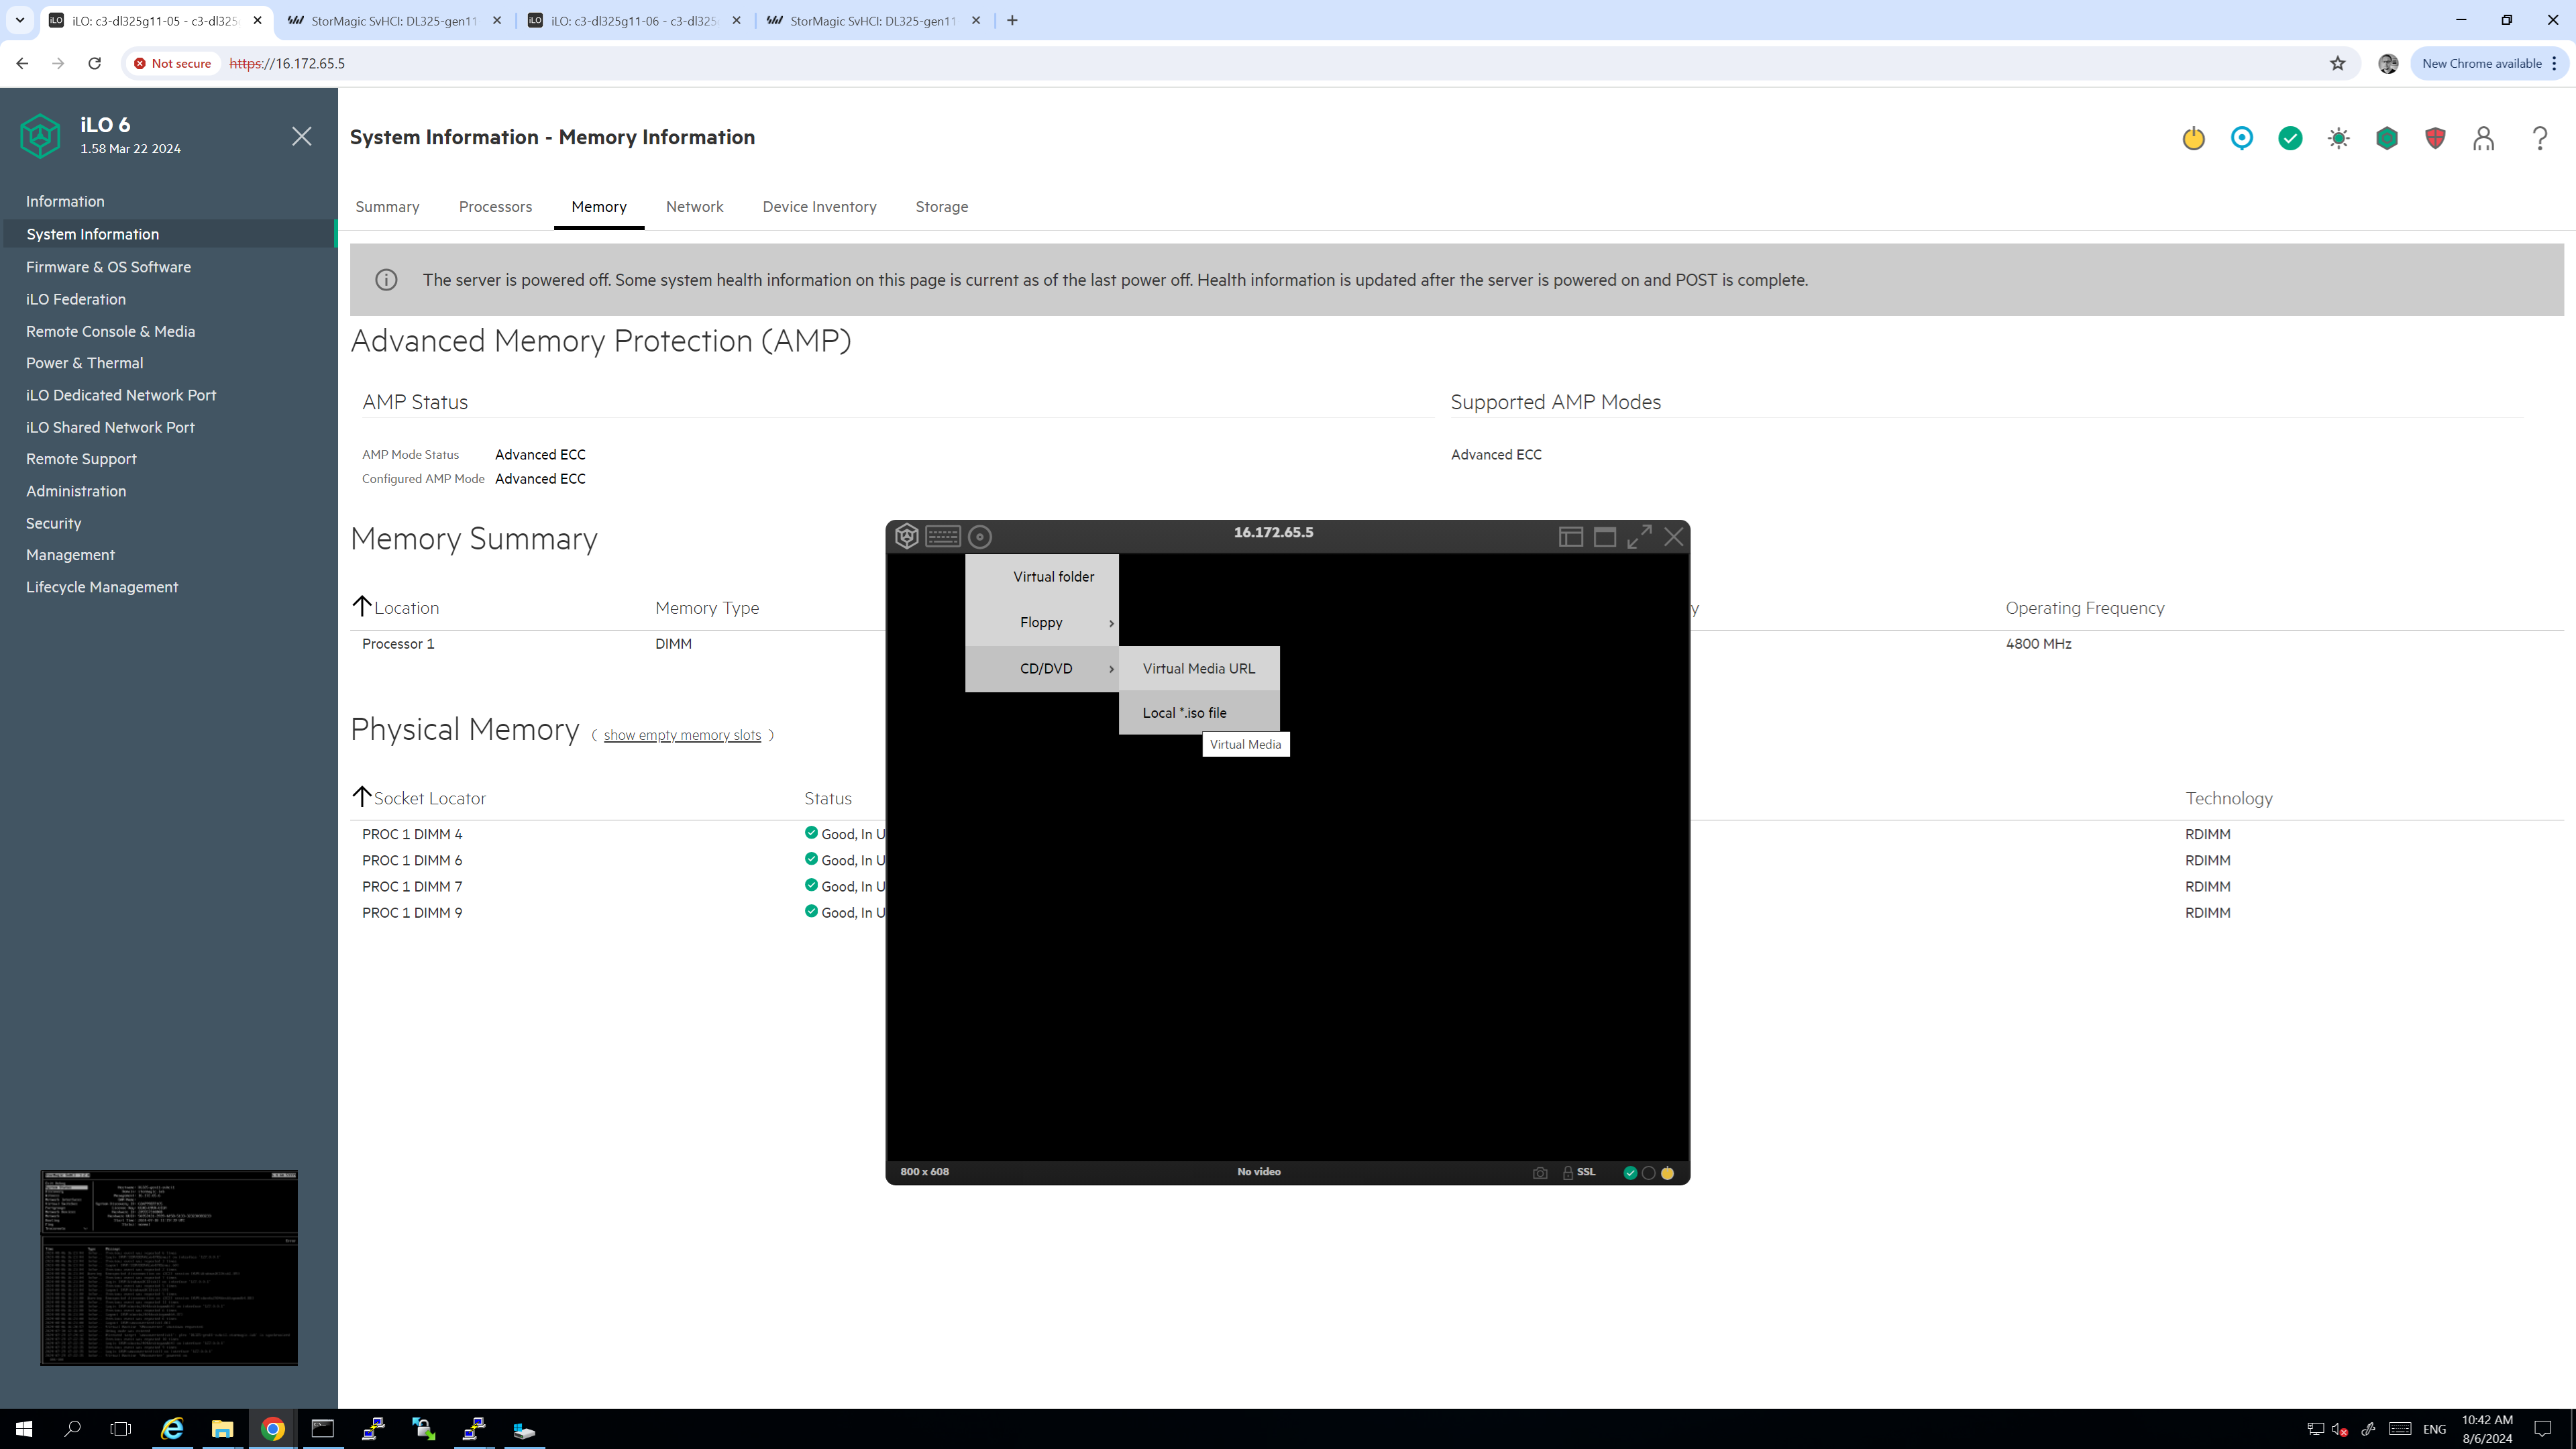Open File Explorer from the taskbar
This screenshot has width=2576, height=1449.
click(222, 1429)
